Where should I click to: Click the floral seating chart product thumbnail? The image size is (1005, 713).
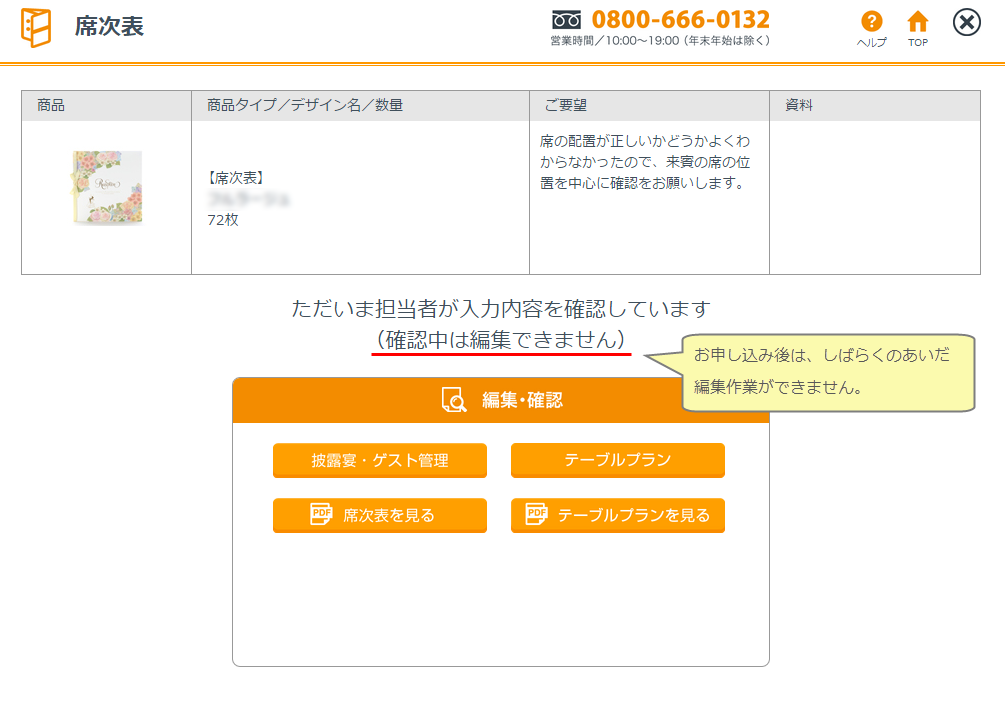[107, 187]
